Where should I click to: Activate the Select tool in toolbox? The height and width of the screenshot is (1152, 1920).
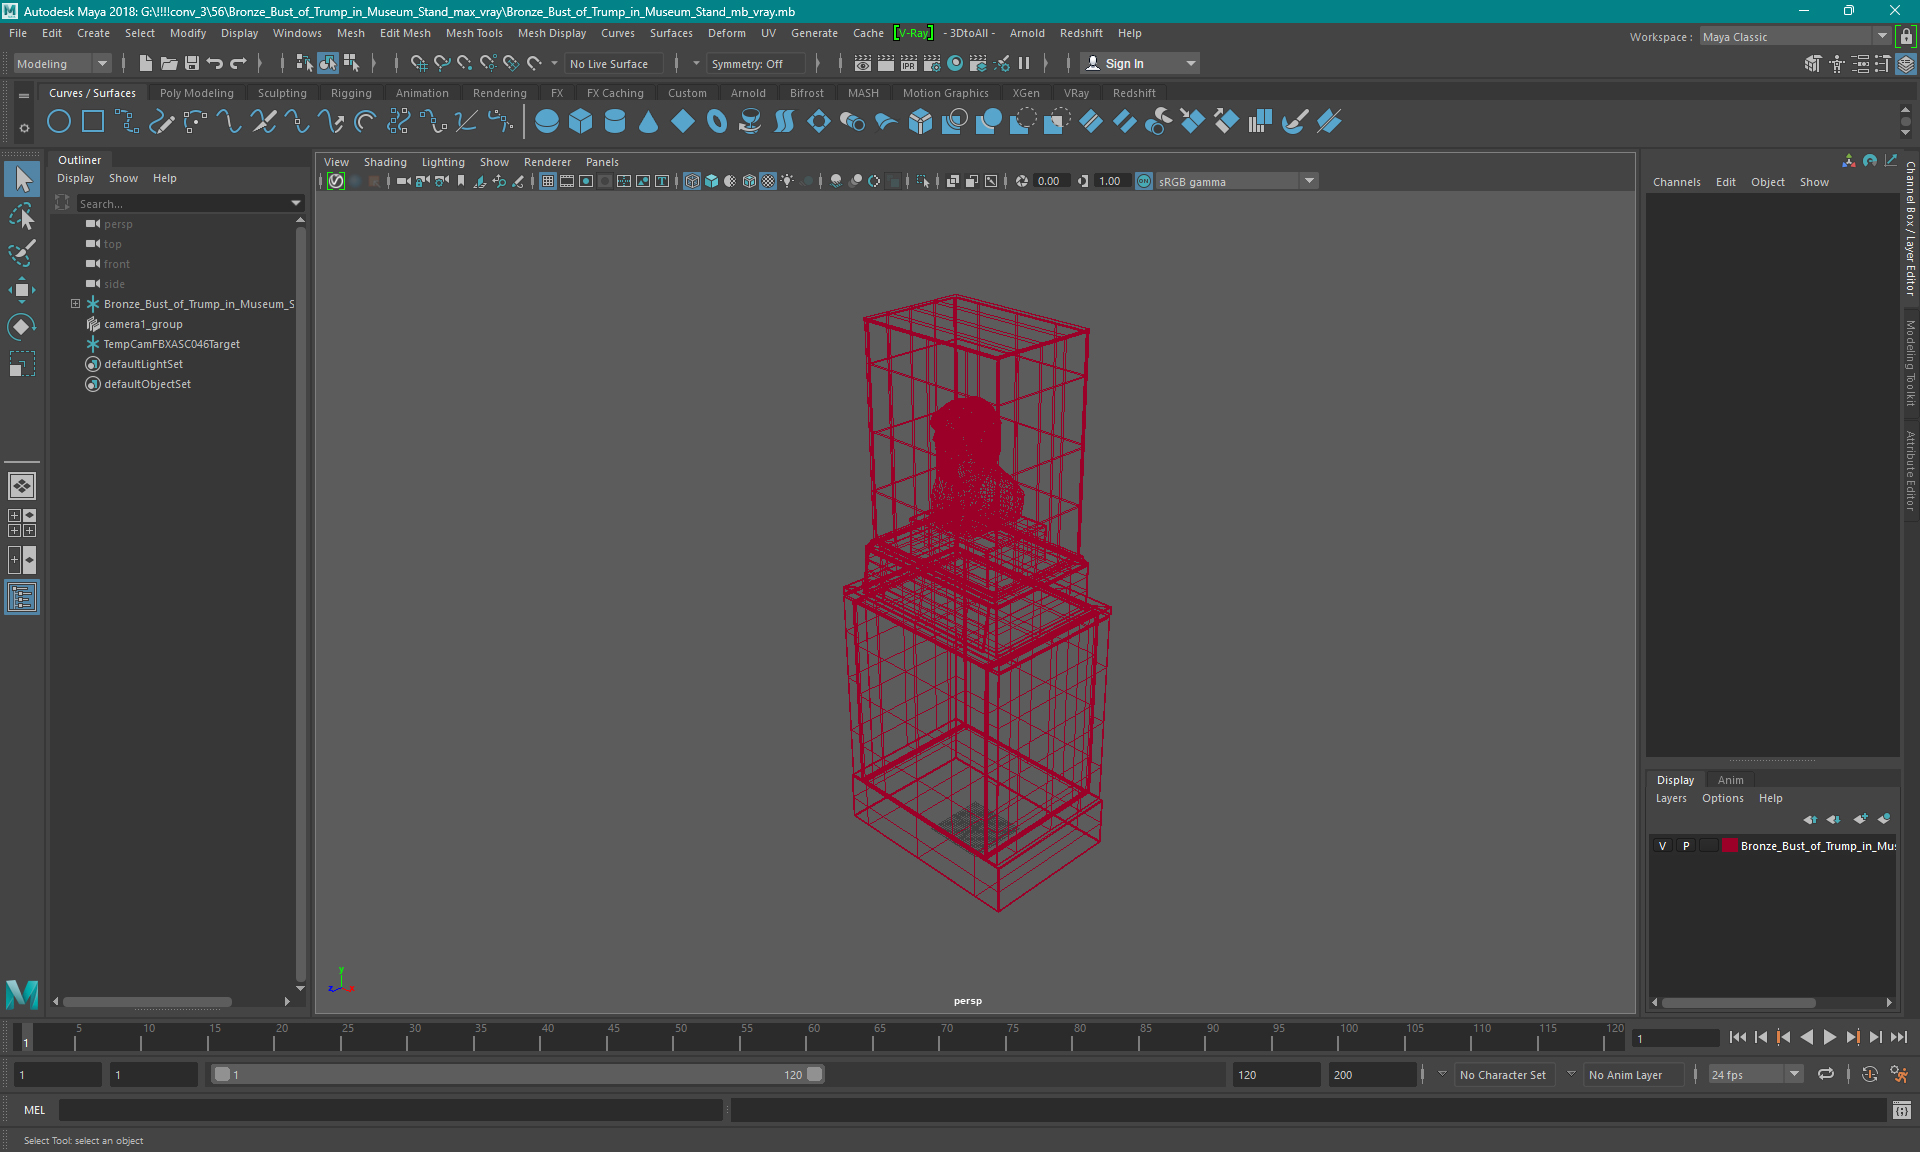click(22, 180)
